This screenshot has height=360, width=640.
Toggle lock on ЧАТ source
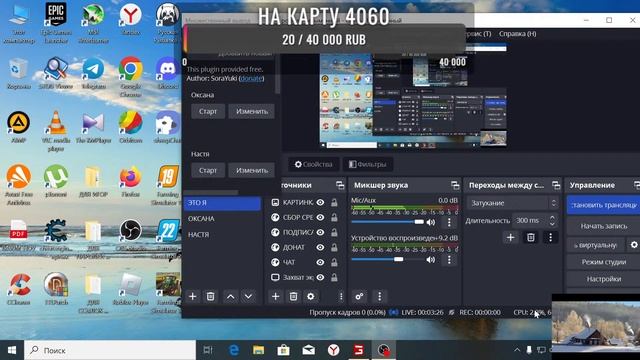point(334,262)
